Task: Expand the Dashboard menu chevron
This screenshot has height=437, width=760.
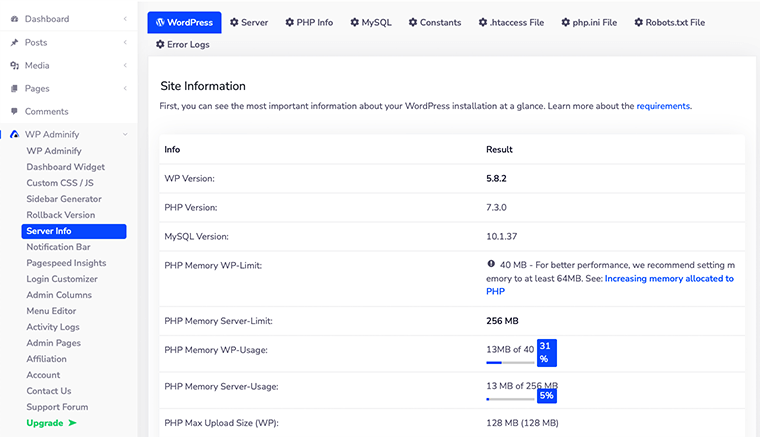Action: pos(125,19)
